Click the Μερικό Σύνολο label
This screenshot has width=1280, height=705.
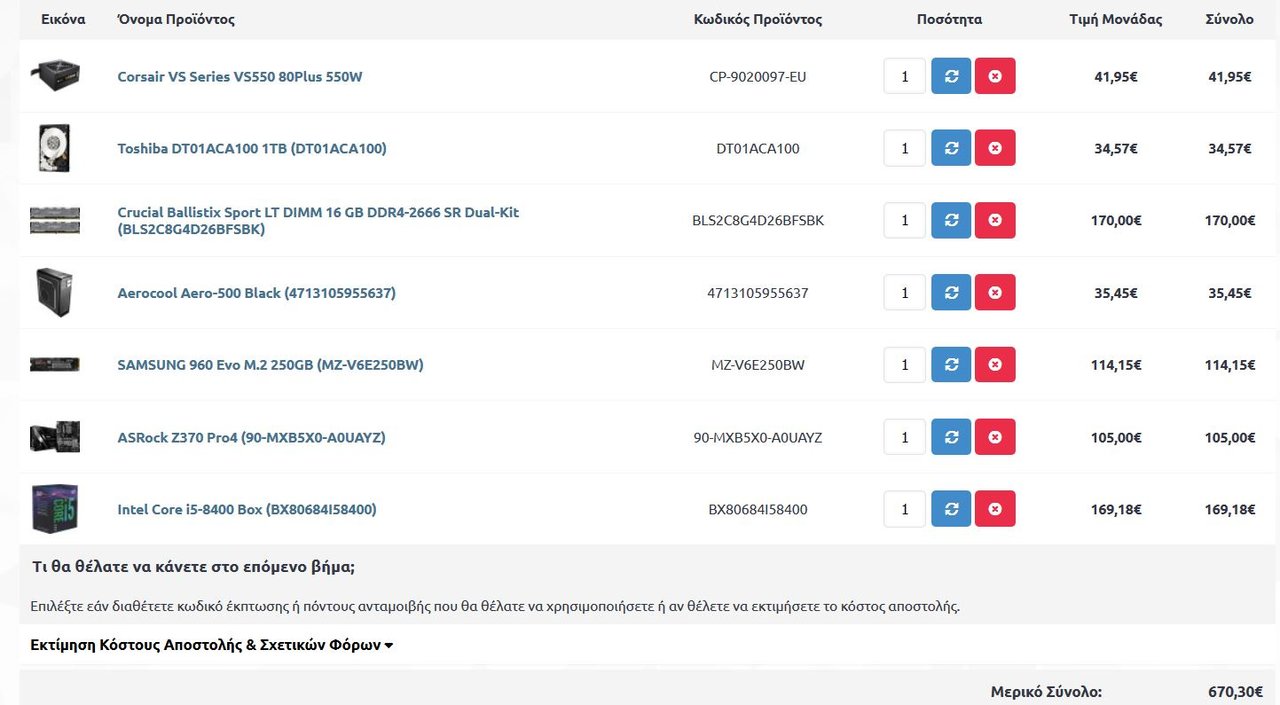click(x=1046, y=691)
